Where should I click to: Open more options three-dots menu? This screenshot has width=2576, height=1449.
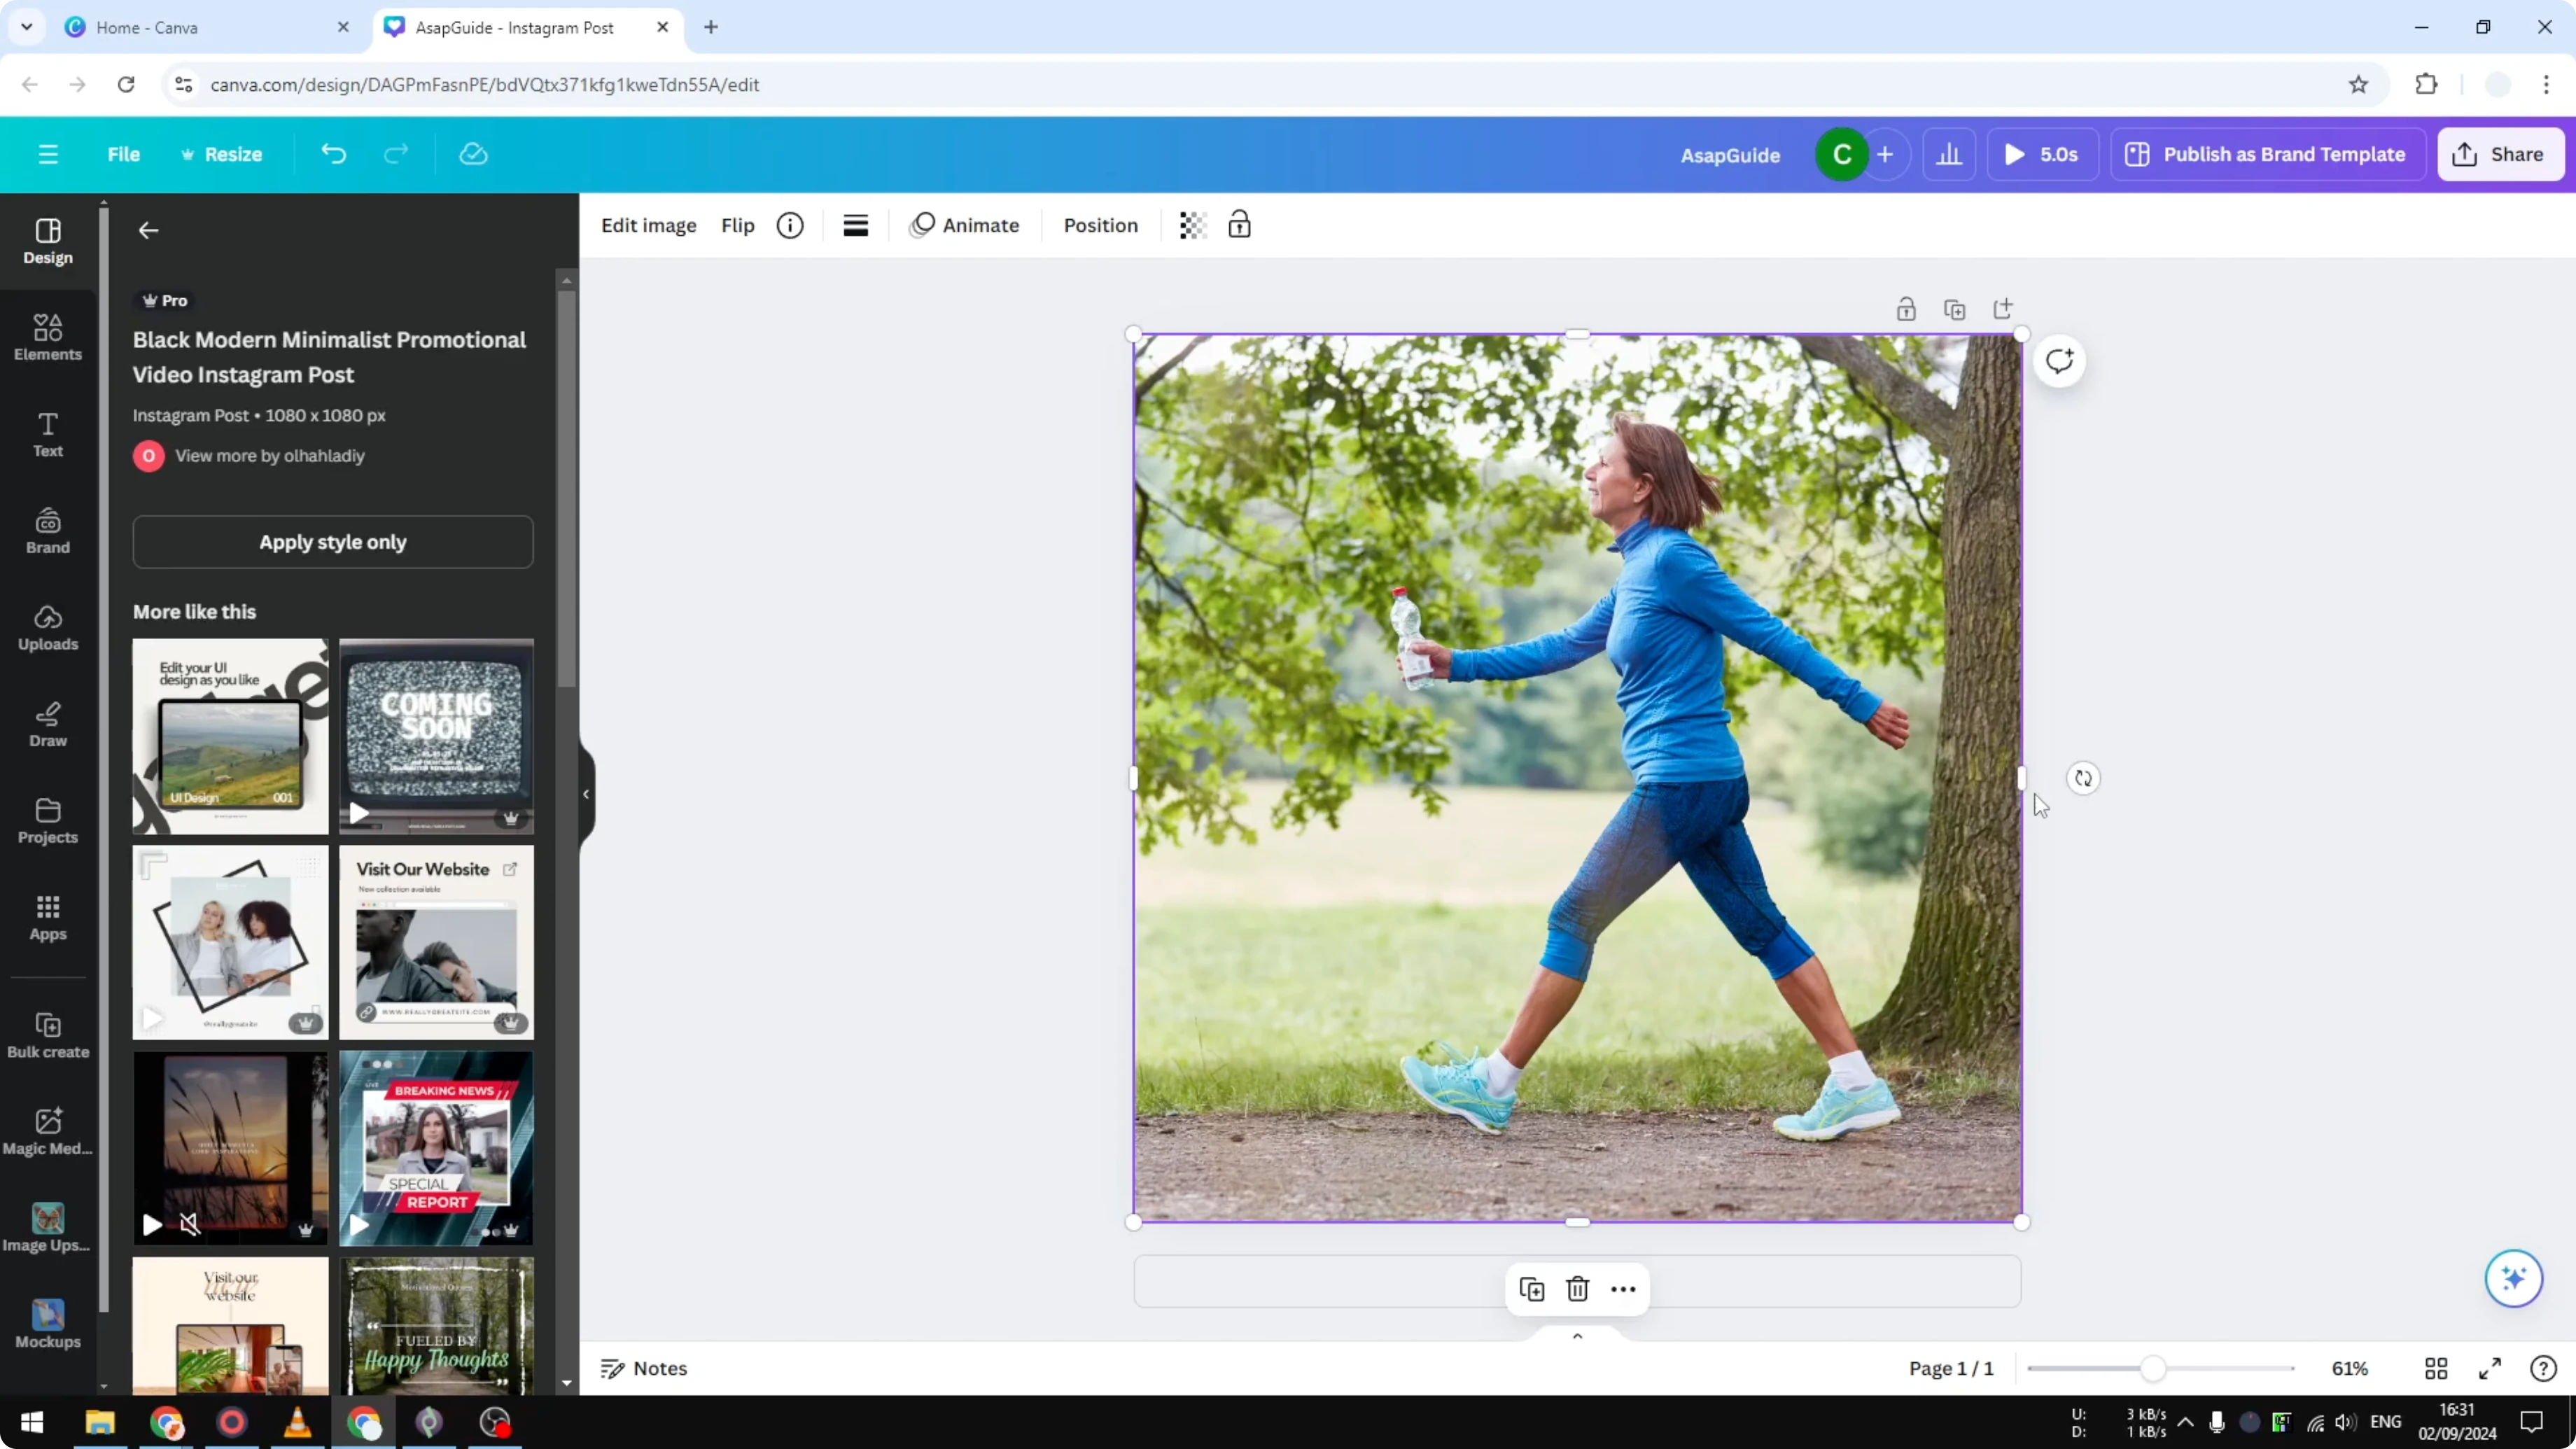tap(1624, 1289)
